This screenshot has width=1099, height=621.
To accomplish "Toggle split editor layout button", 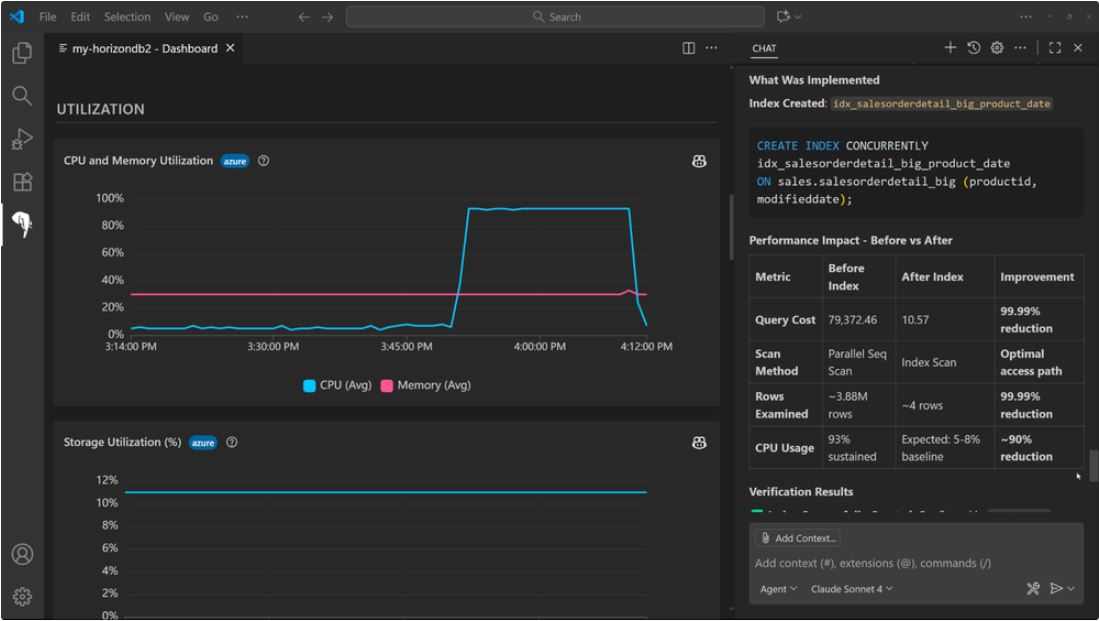I will [x=689, y=48].
